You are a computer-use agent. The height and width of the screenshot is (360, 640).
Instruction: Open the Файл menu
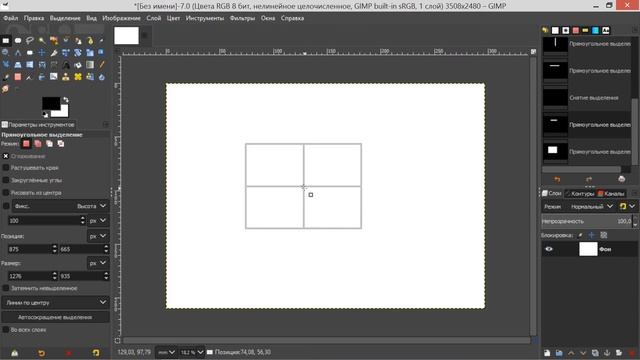(11, 18)
